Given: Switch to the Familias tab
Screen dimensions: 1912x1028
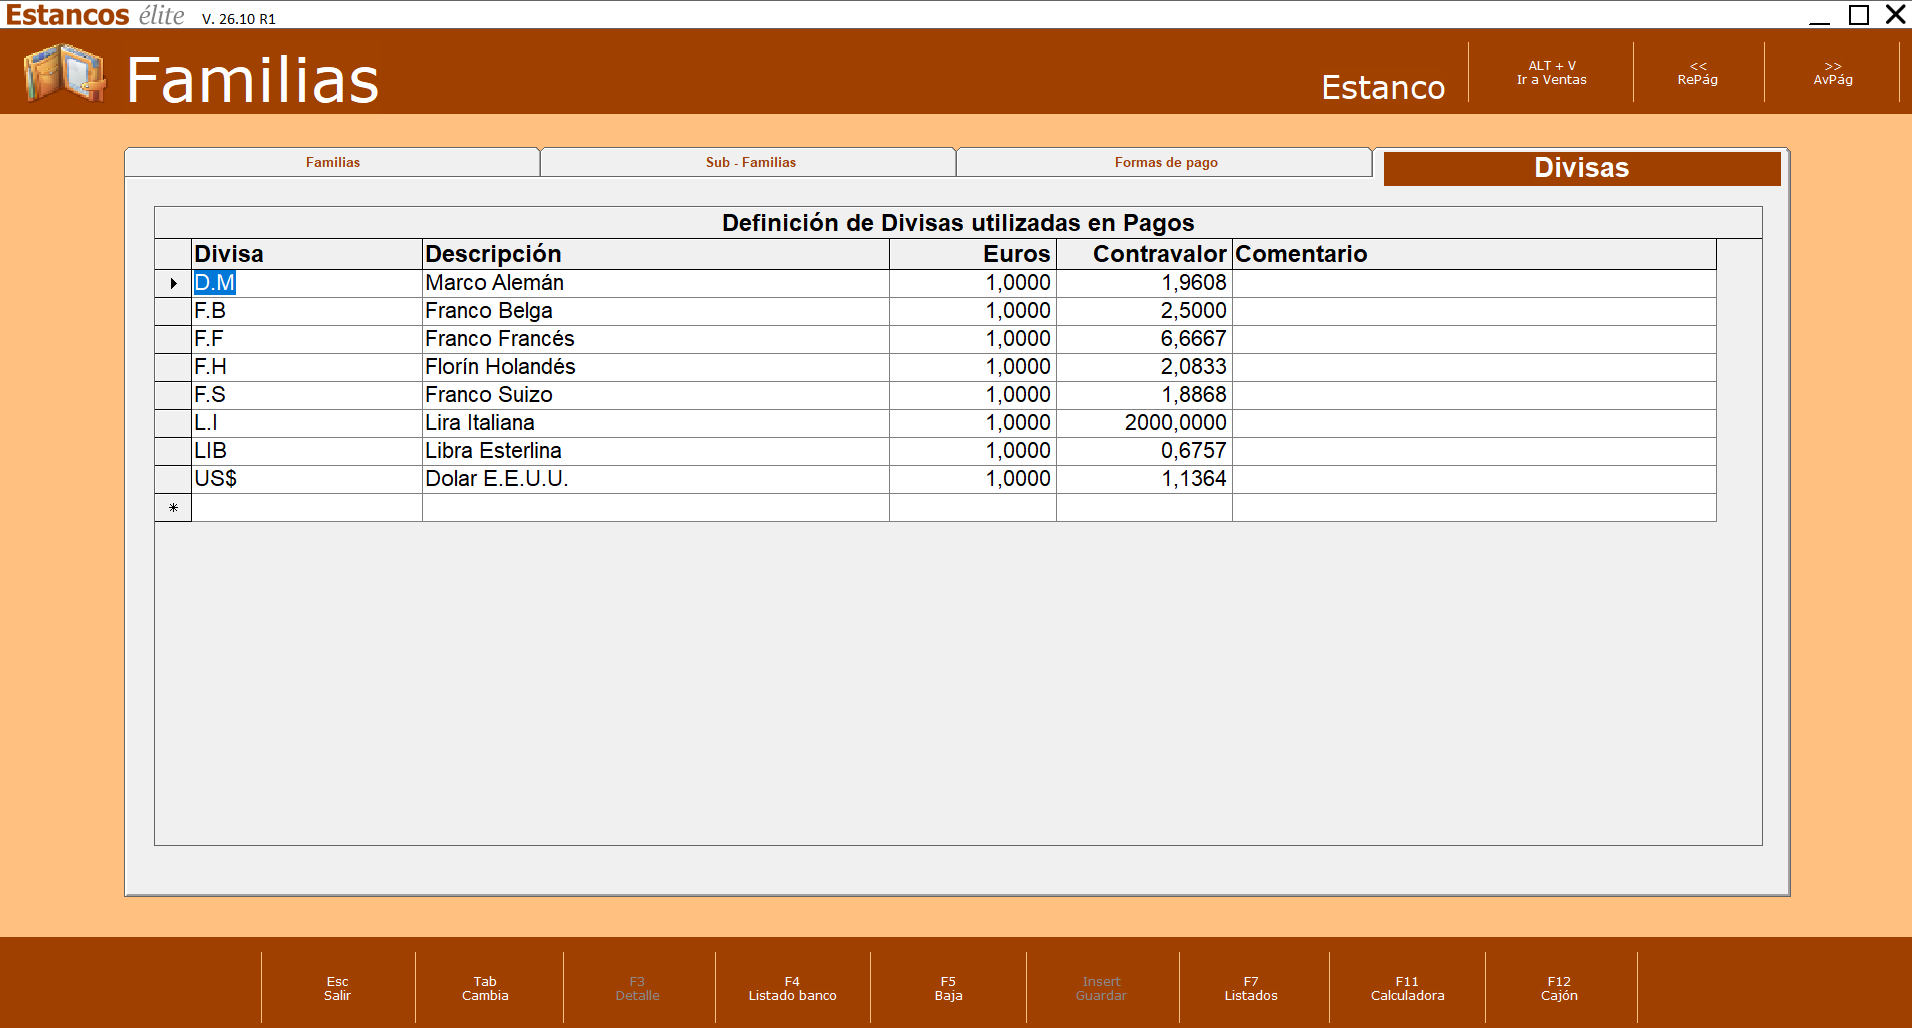Looking at the screenshot, I should coord(332,162).
